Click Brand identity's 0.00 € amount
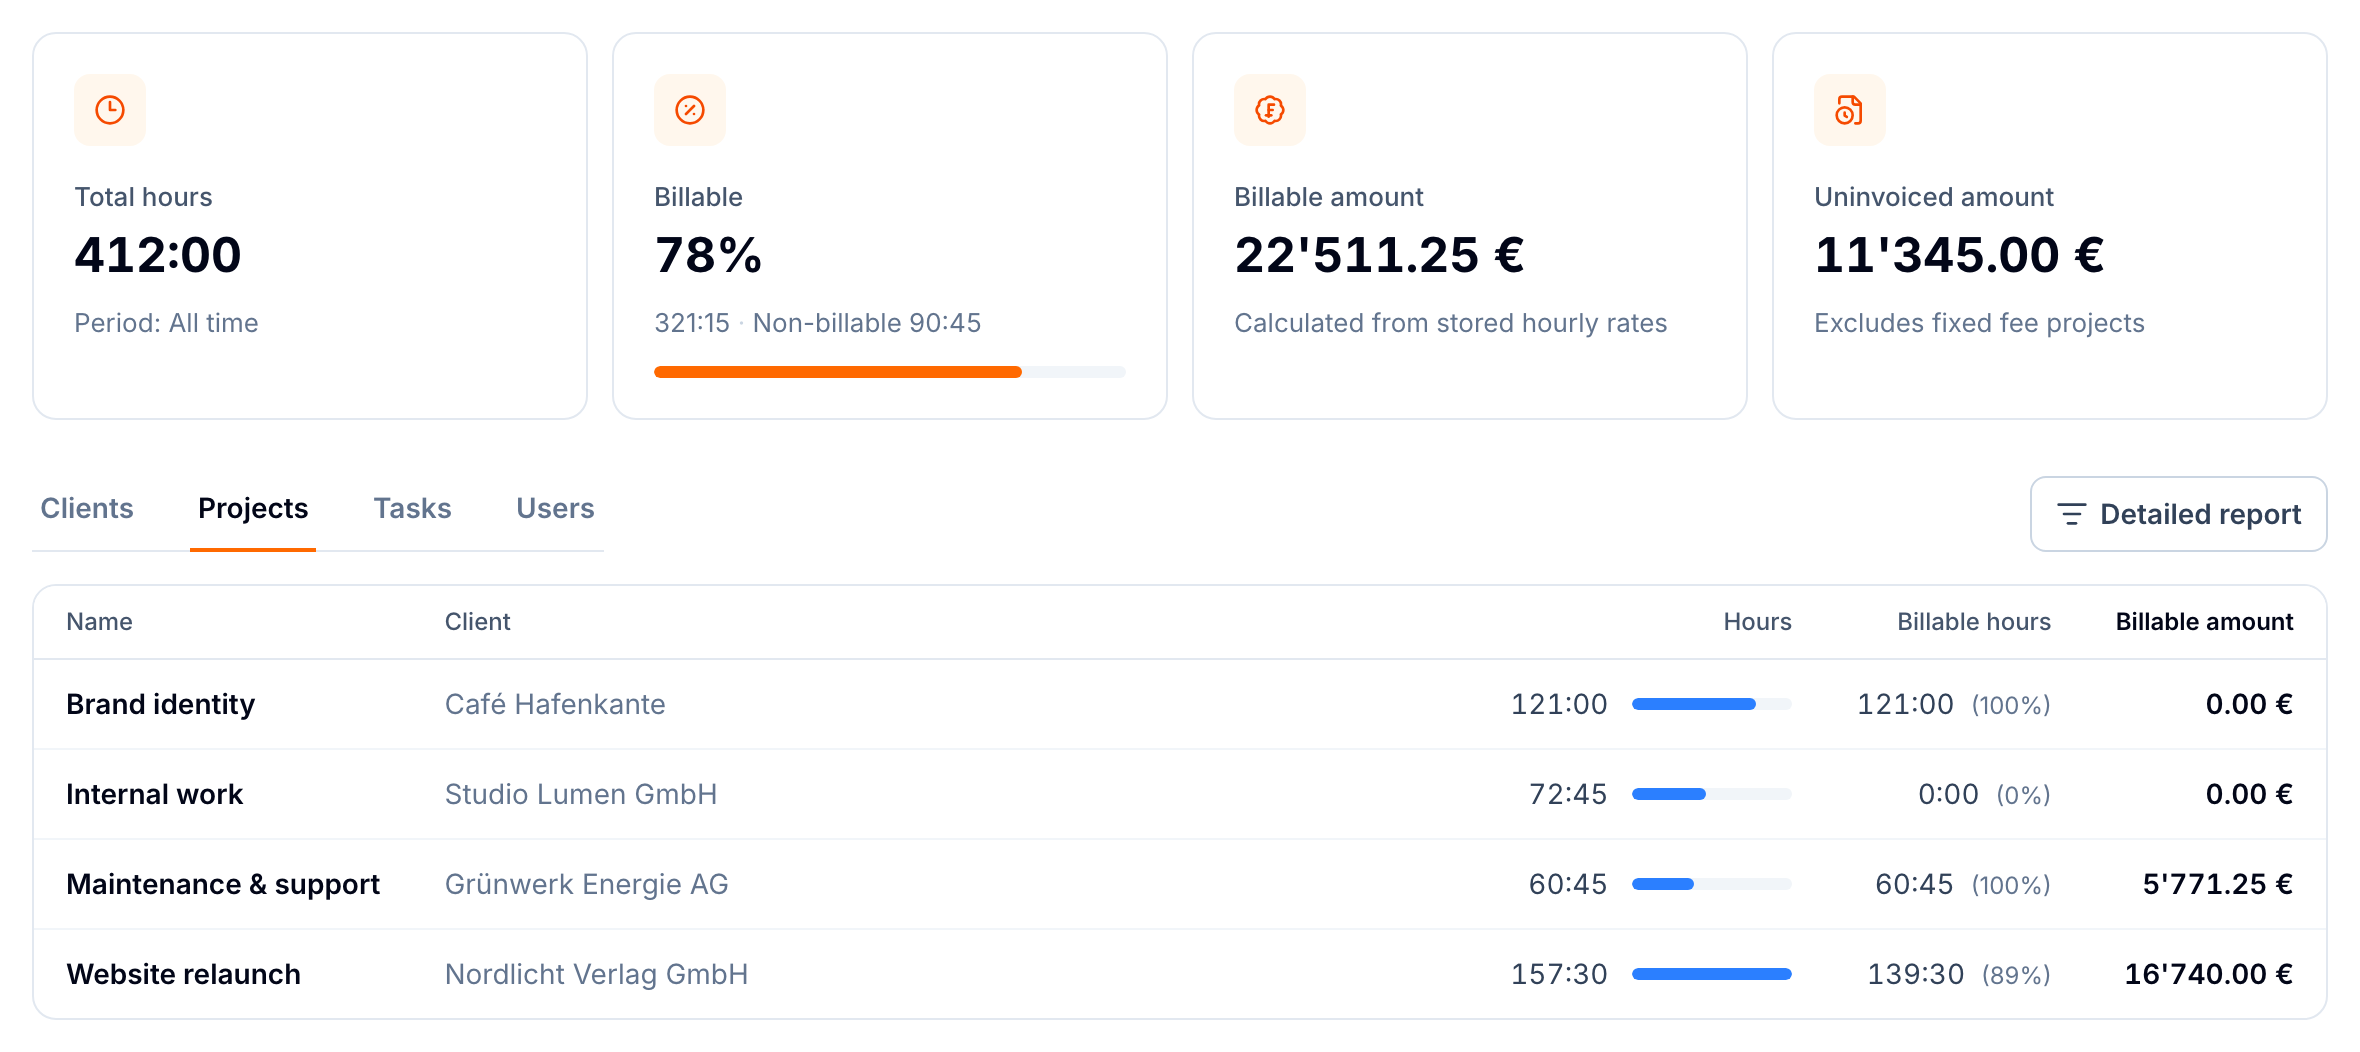This screenshot has height=1052, width=2360. 2249,704
